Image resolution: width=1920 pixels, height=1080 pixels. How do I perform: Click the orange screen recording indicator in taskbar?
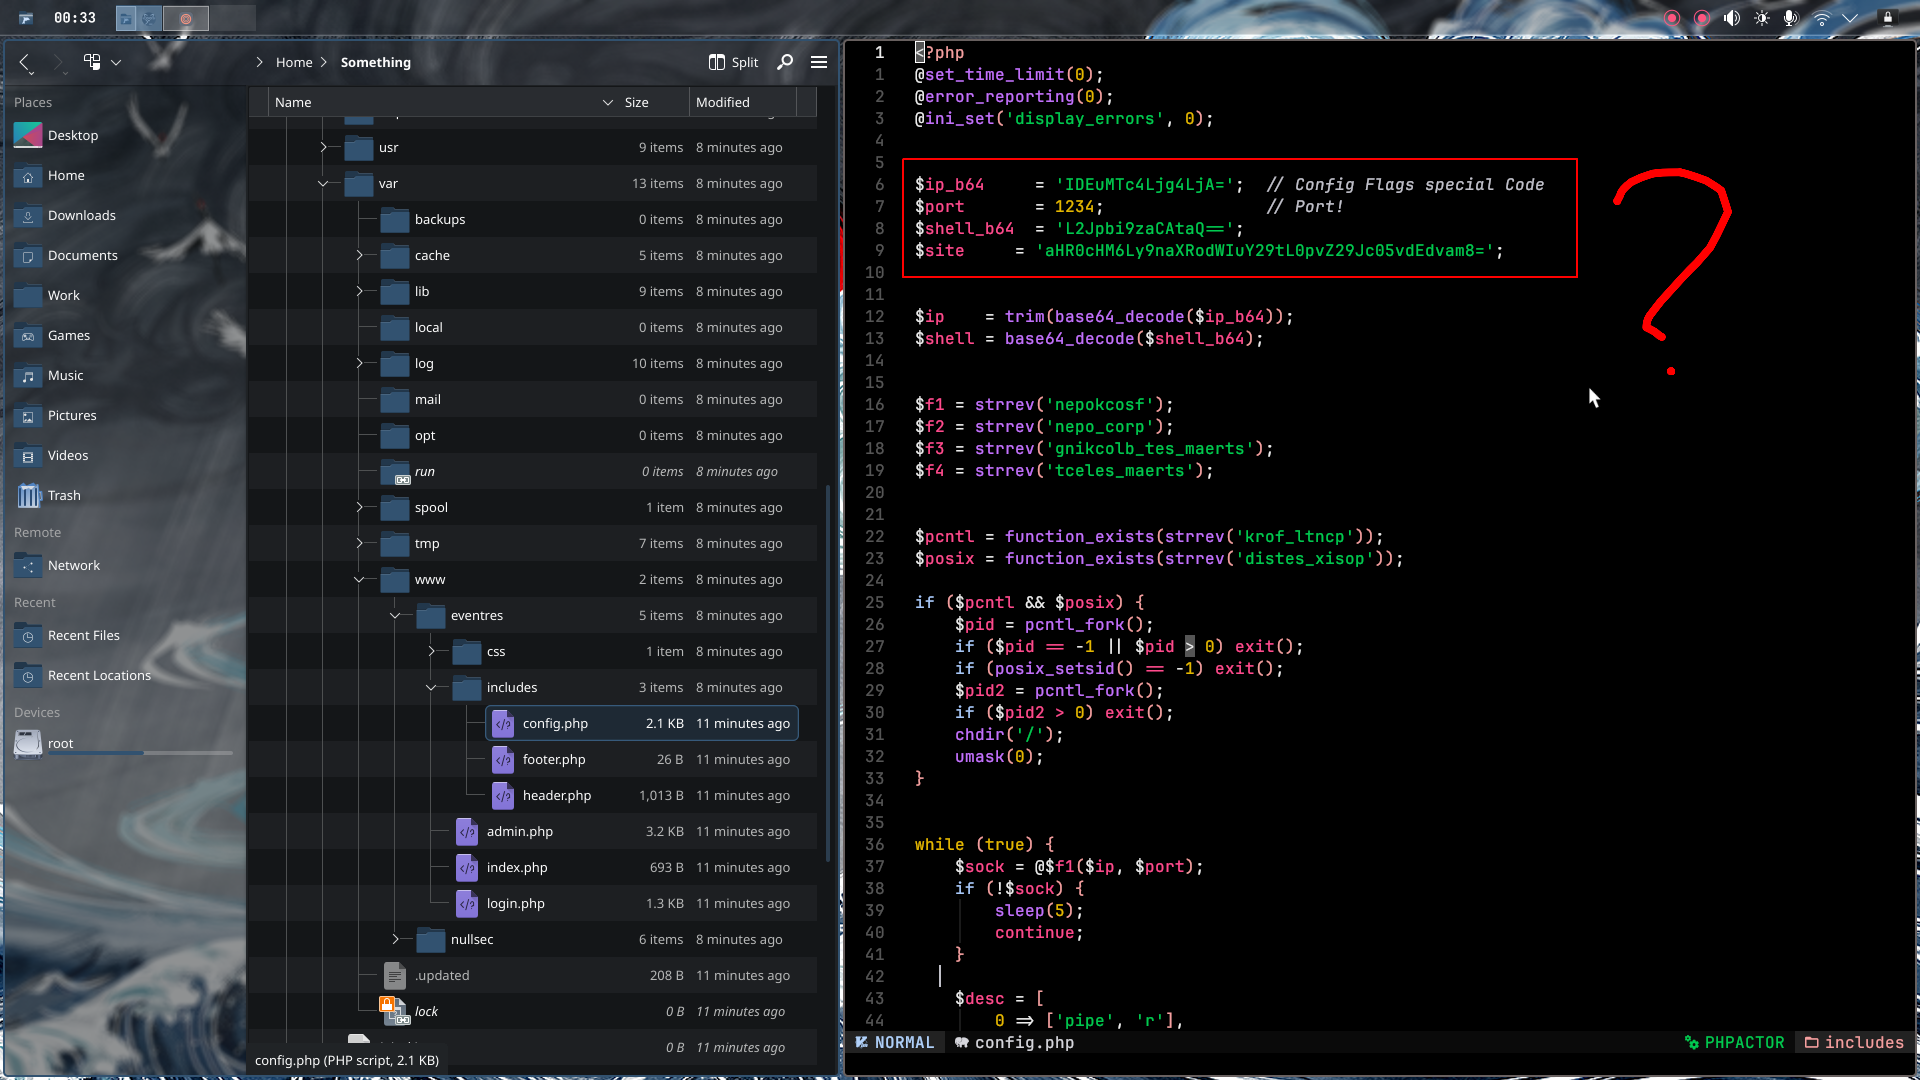tap(186, 17)
